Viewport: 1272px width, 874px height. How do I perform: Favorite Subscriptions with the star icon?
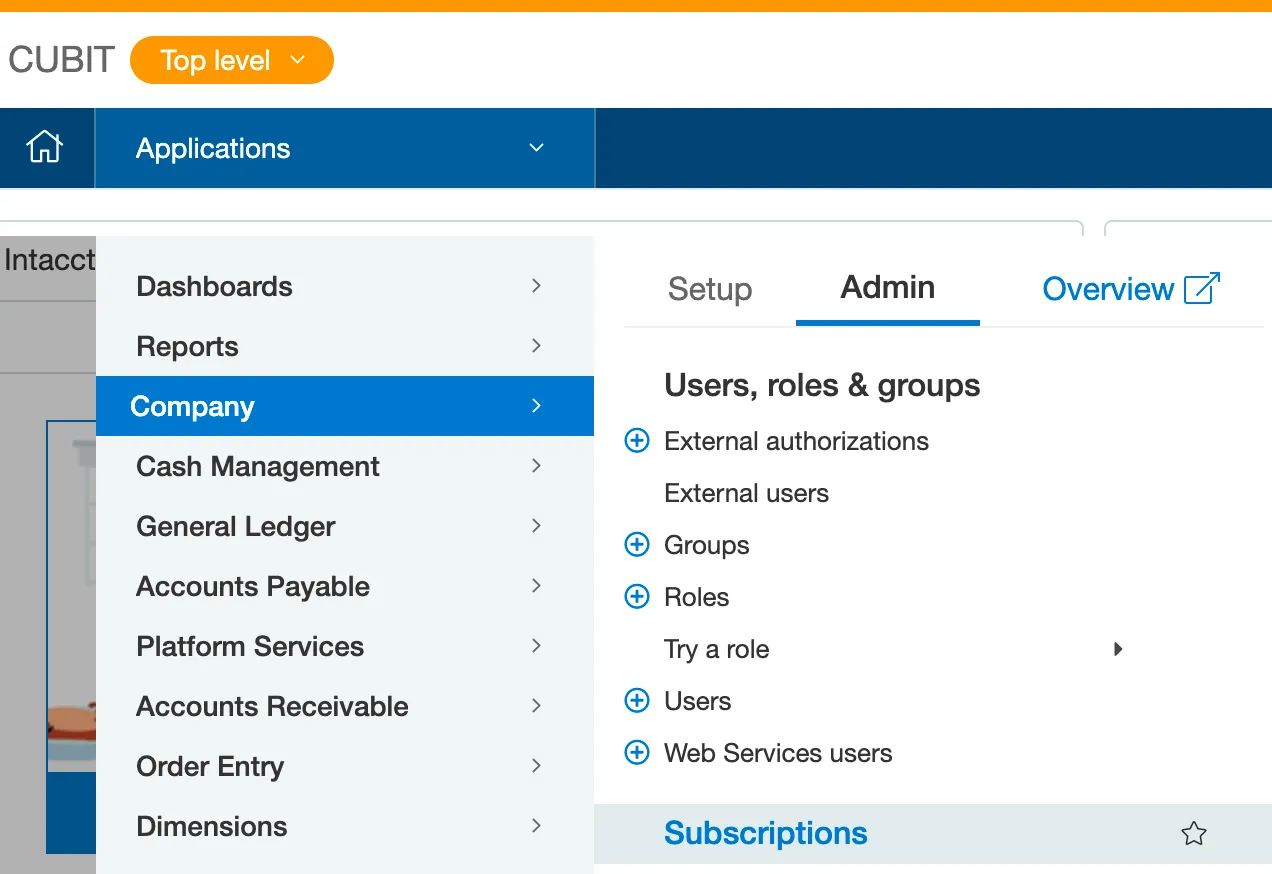click(1194, 834)
